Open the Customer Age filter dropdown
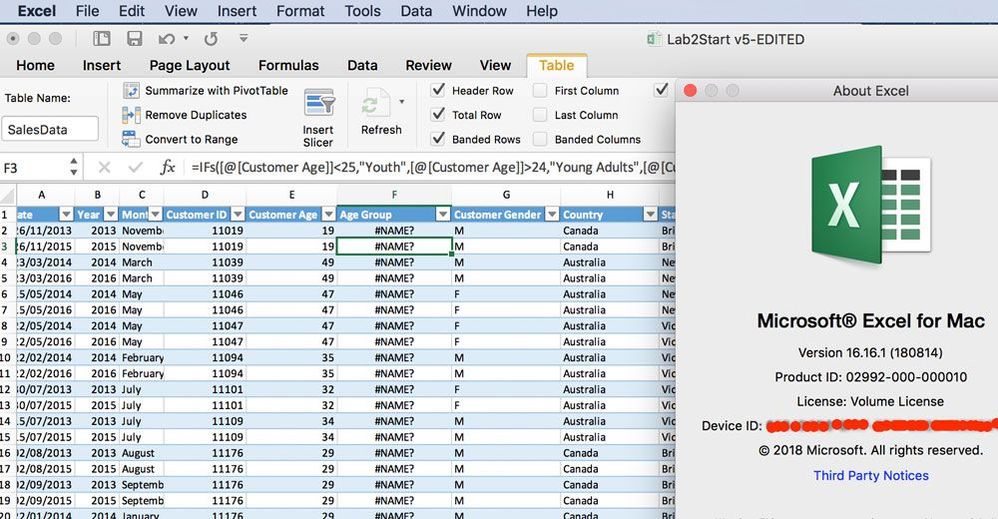The height and width of the screenshot is (519, 998). (x=328, y=215)
